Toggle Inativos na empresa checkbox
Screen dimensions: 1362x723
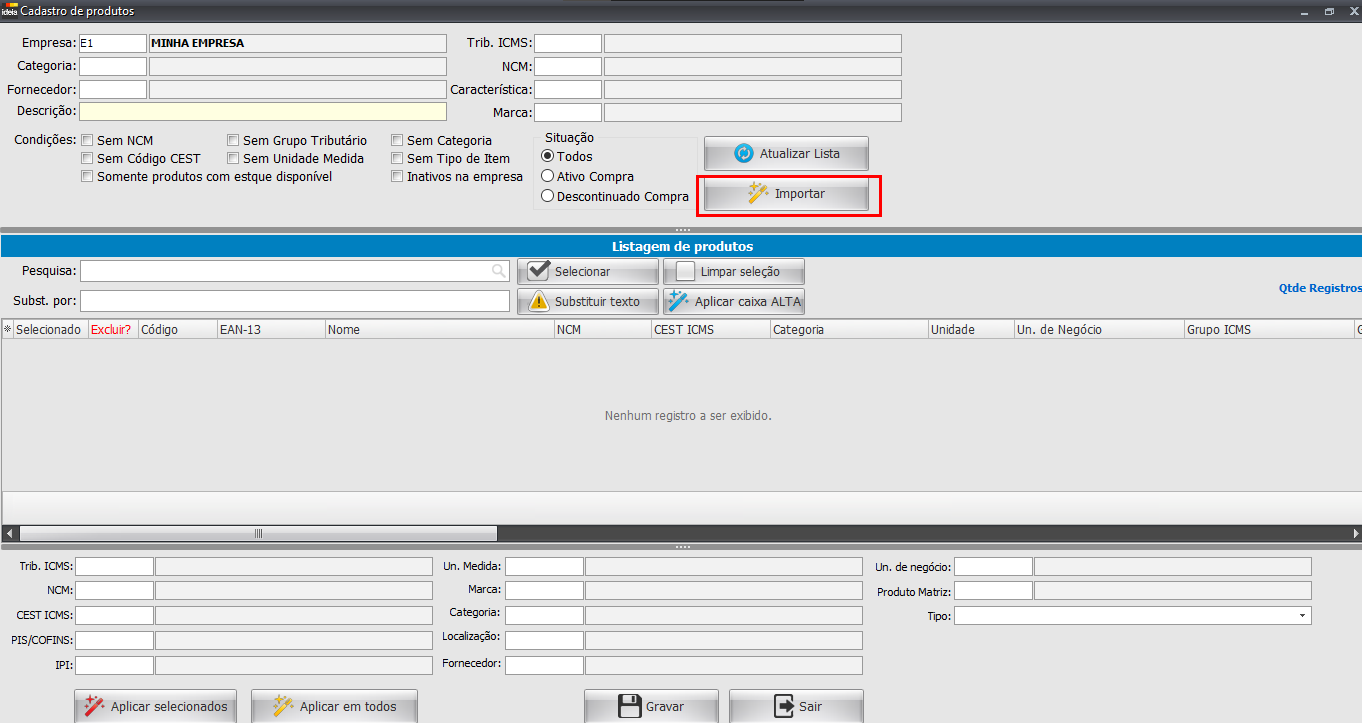click(x=397, y=177)
